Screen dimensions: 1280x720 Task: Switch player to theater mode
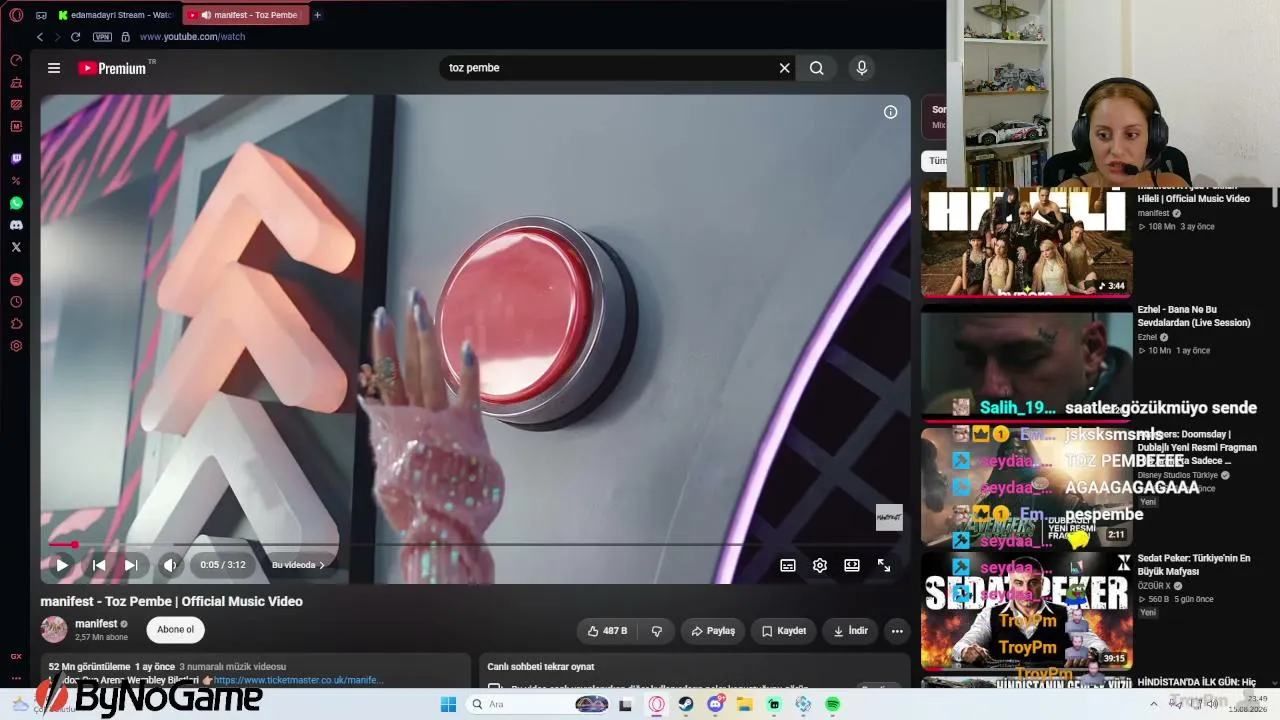pos(852,565)
